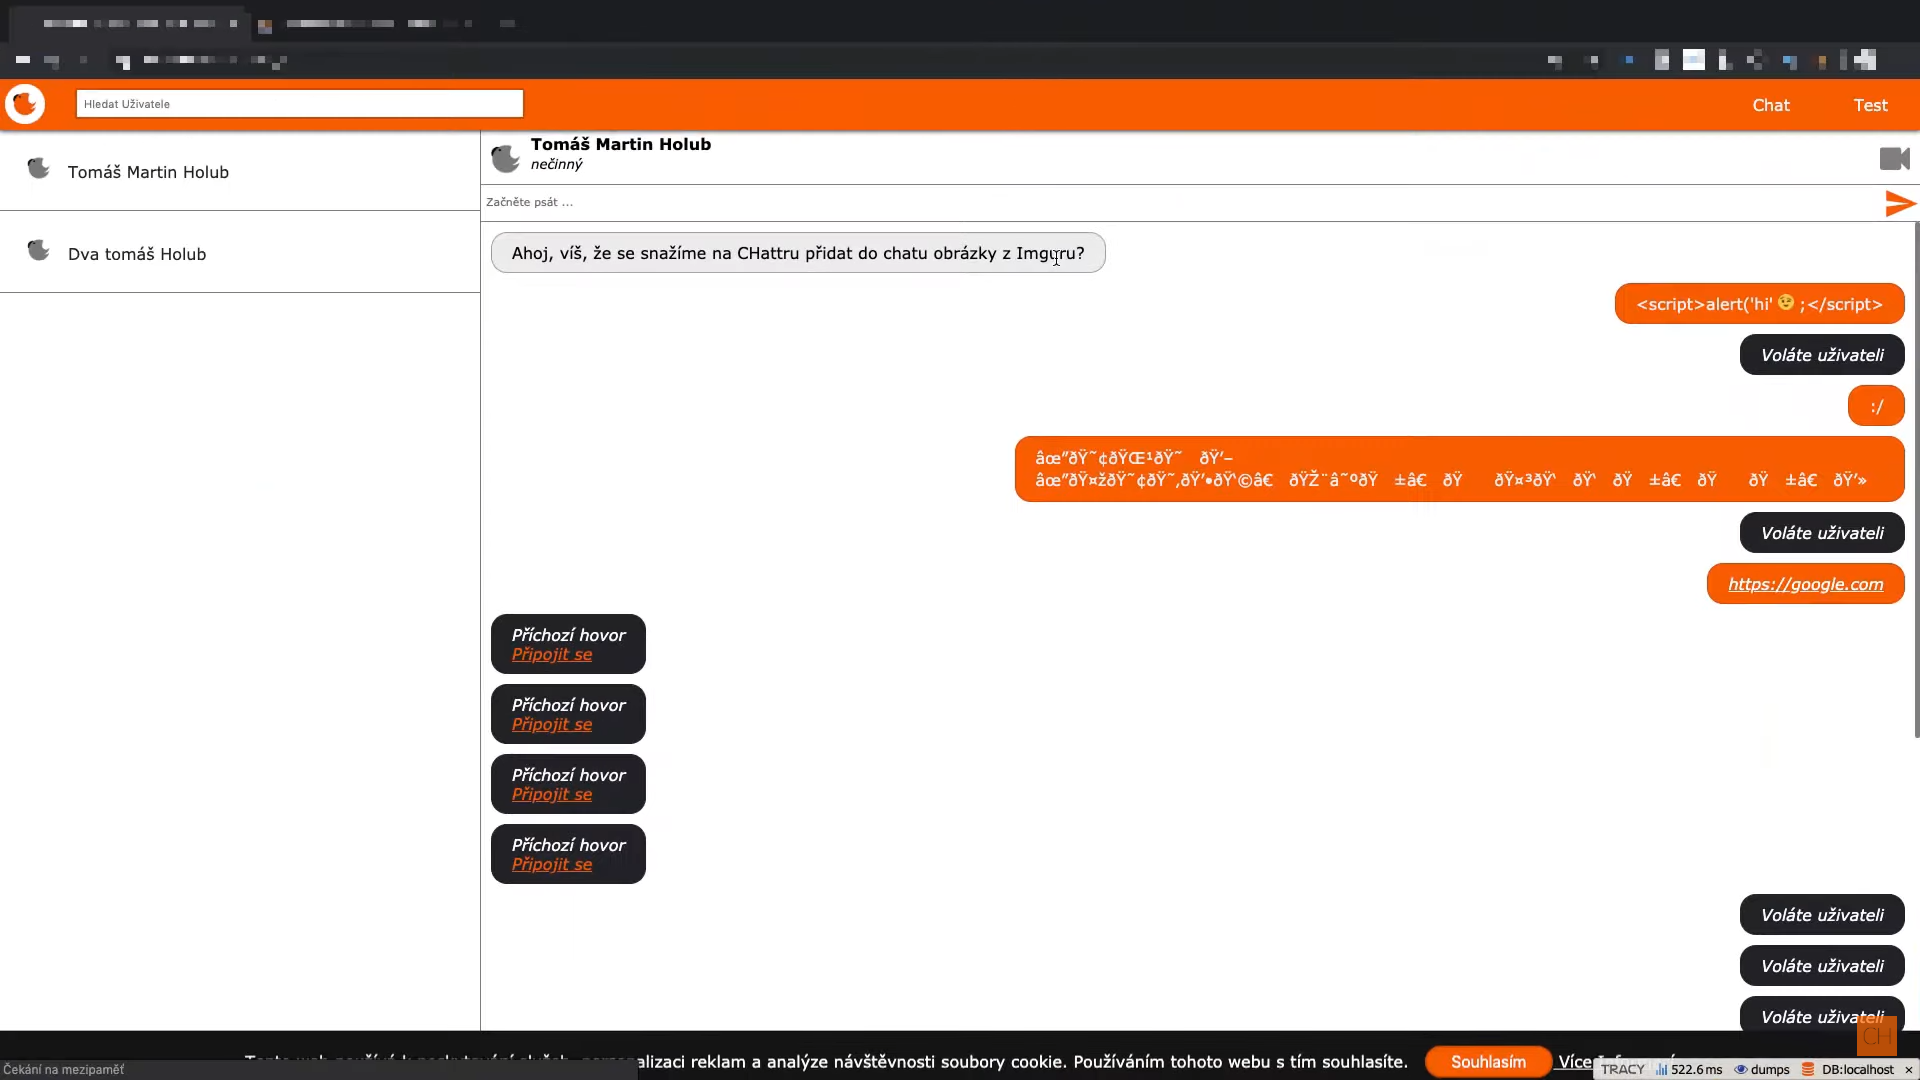
Task: Close the Tracy debug bar
Action: tap(1909, 1069)
